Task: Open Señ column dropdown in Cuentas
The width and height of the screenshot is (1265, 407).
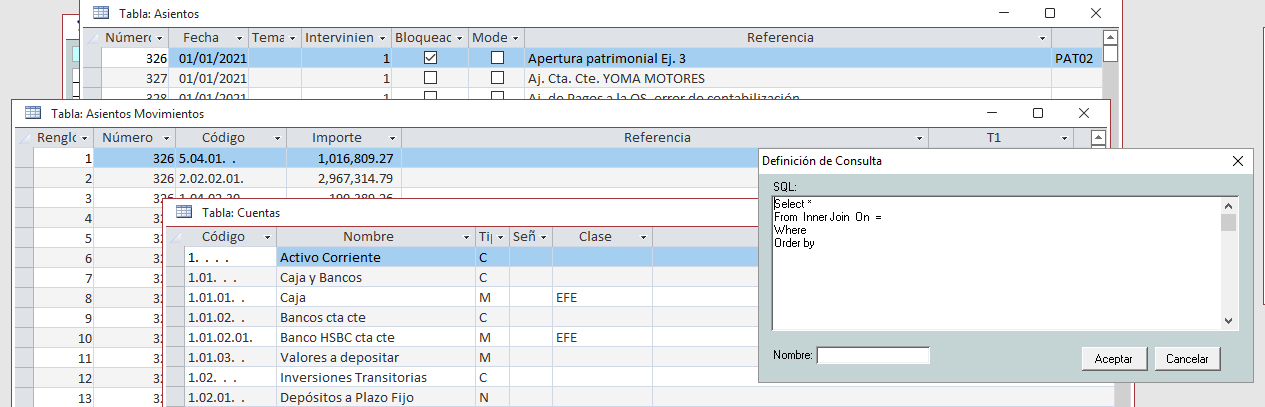Action: [x=543, y=237]
